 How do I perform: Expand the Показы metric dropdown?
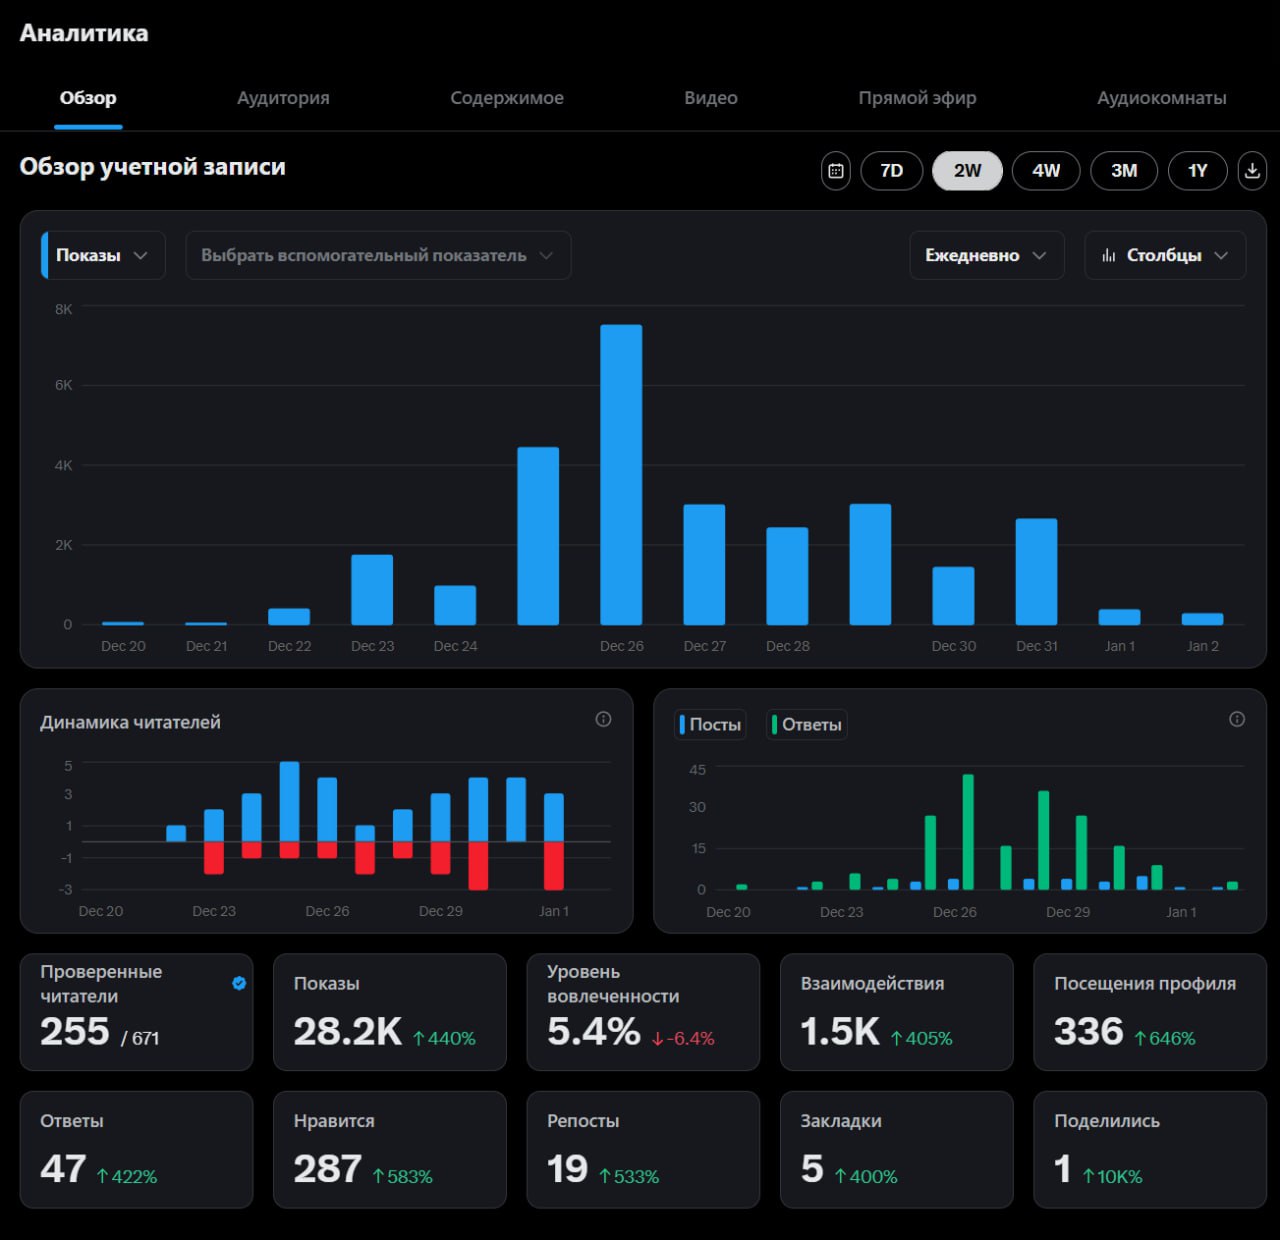[103, 255]
